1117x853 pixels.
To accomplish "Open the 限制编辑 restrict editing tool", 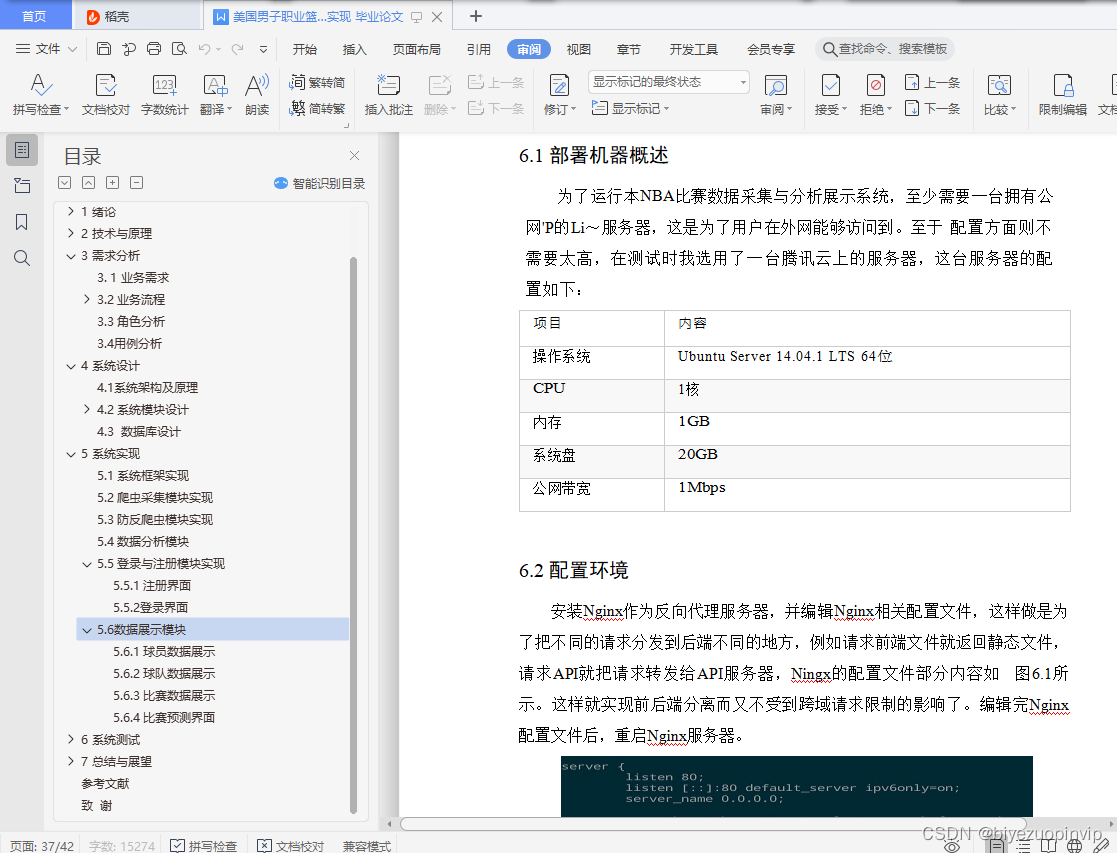I will pyautogui.click(x=1062, y=95).
